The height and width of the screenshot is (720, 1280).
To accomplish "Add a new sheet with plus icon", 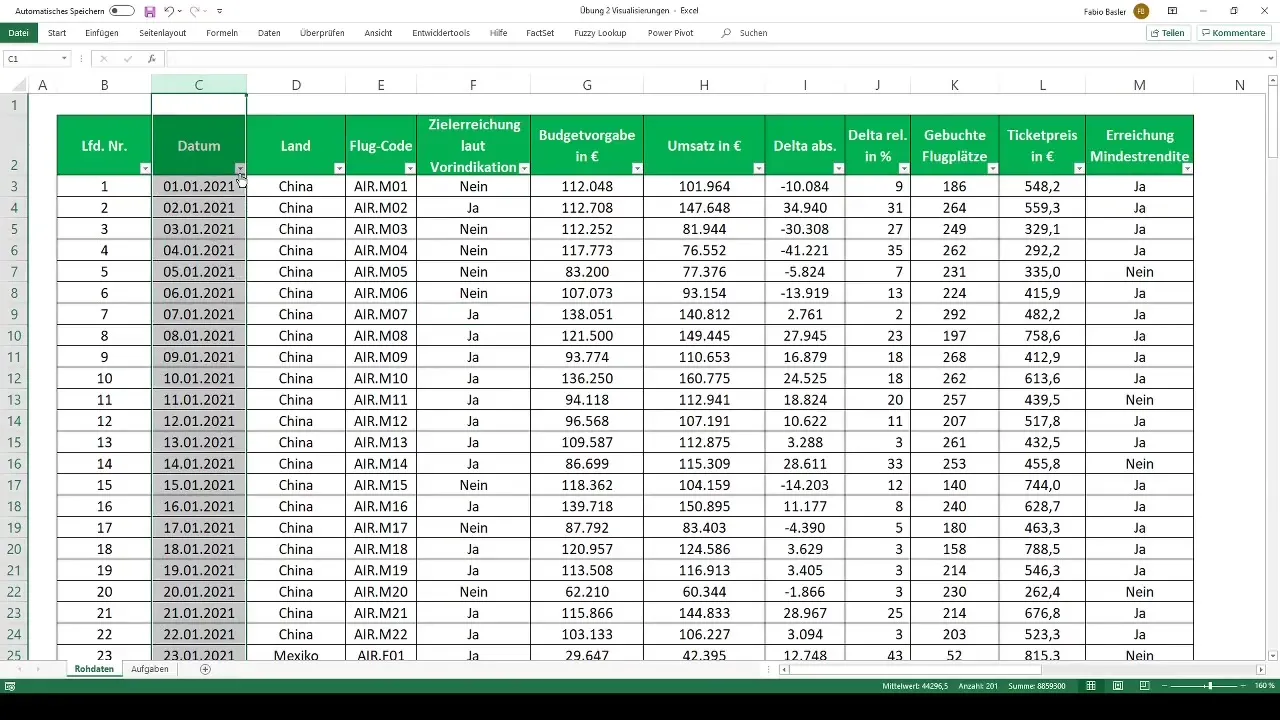I will coord(205,669).
